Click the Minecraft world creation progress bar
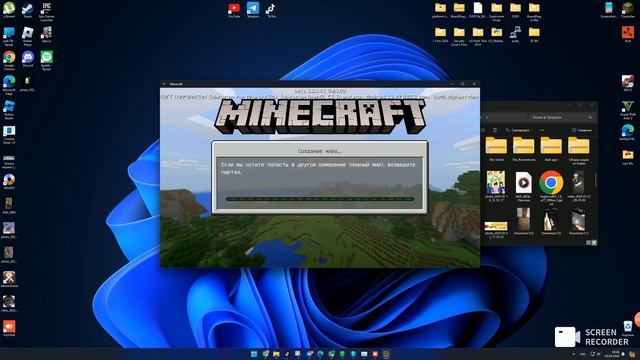The height and width of the screenshot is (360, 640). (x=320, y=199)
